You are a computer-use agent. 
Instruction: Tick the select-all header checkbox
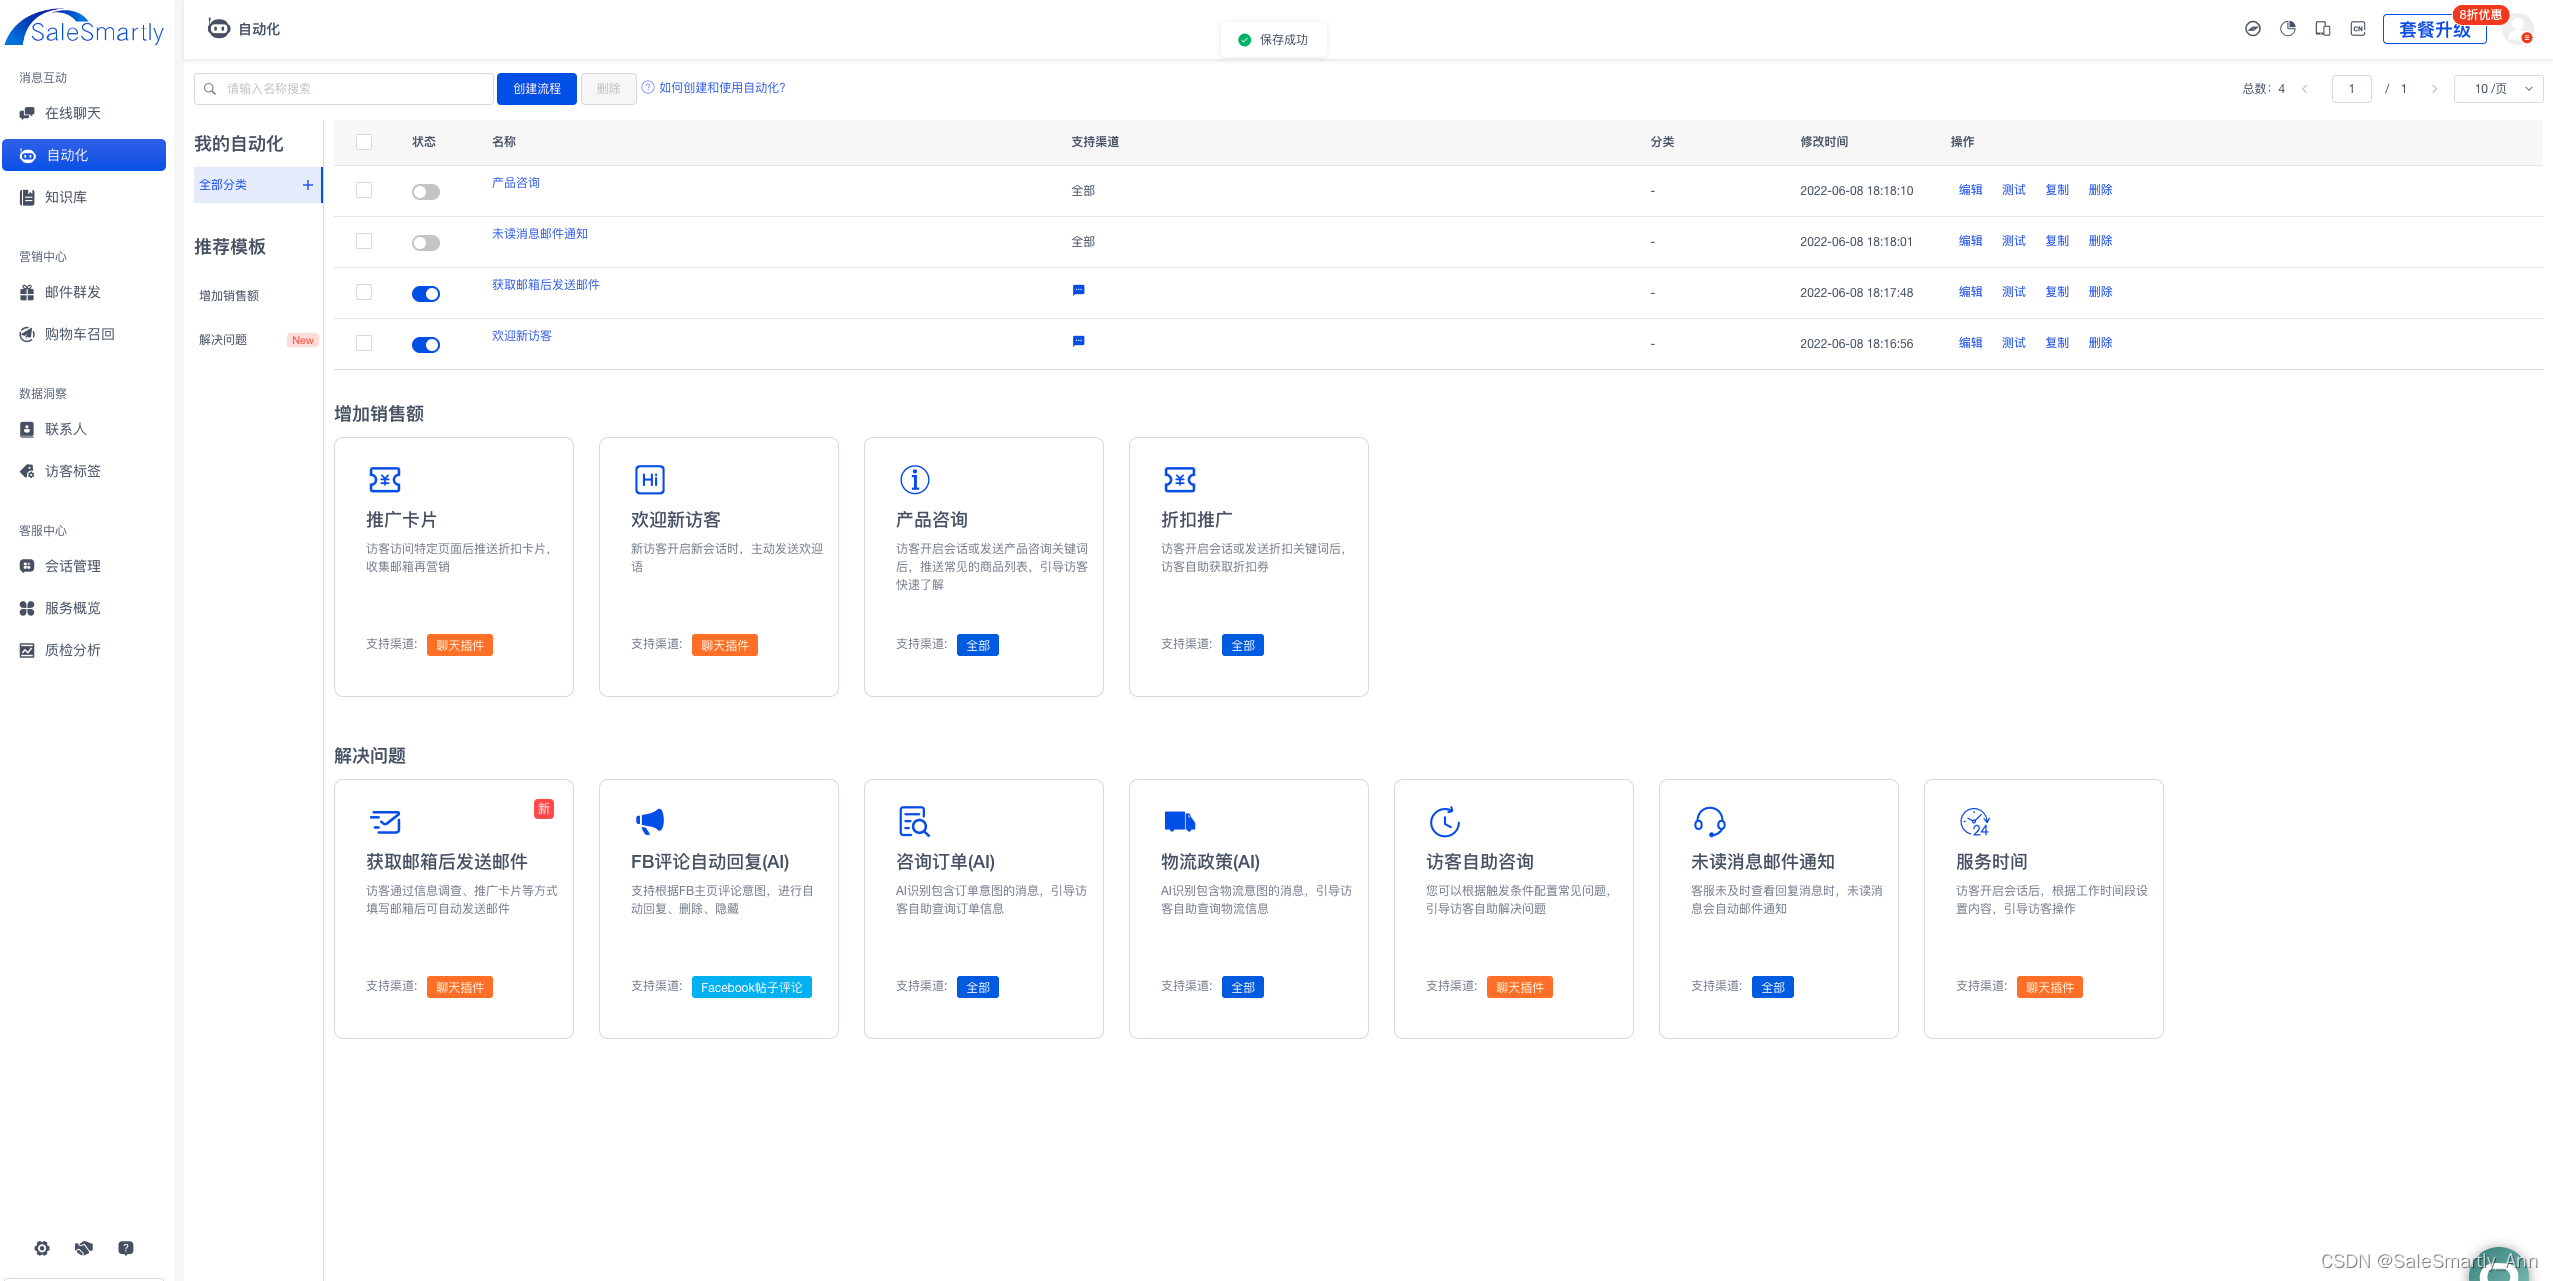(364, 142)
